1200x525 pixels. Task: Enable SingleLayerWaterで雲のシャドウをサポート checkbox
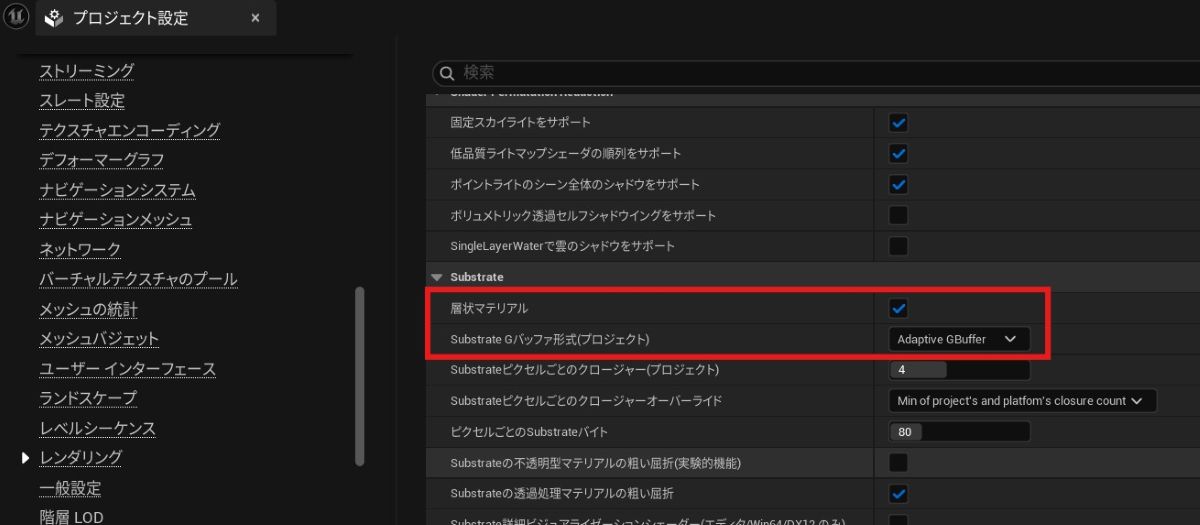click(x=898, y=246)
